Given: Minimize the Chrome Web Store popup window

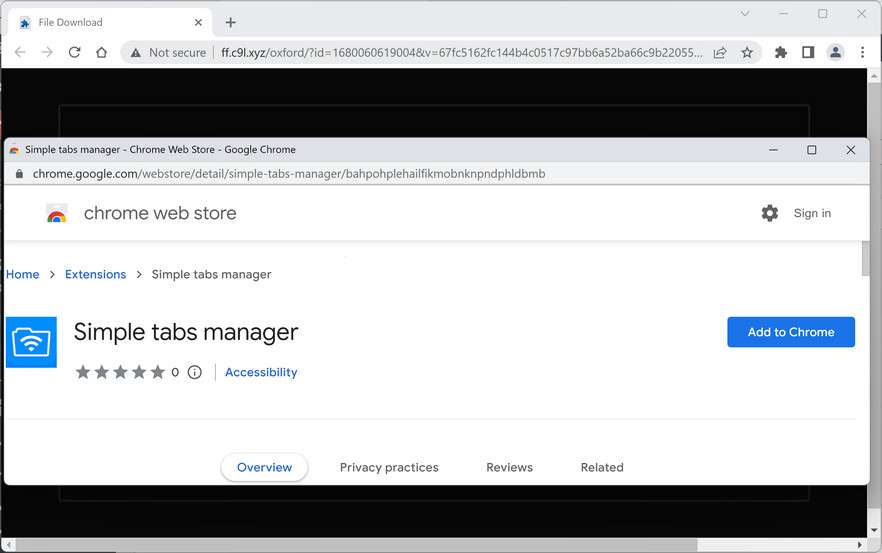Looking at the screenshot, I should 773,150.
